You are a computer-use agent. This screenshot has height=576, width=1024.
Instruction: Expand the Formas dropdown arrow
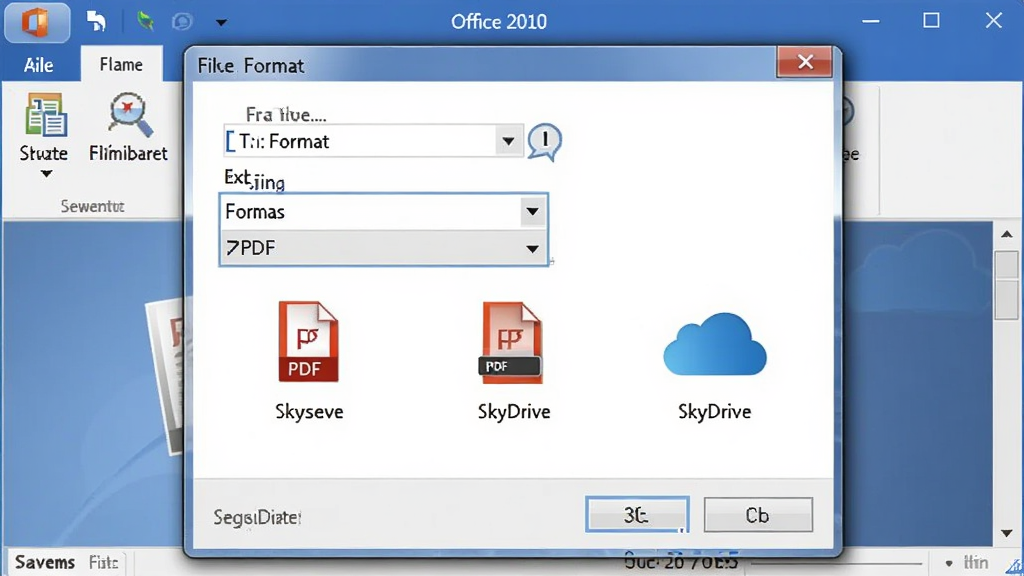pyautogui.click(x=532, y=212)
